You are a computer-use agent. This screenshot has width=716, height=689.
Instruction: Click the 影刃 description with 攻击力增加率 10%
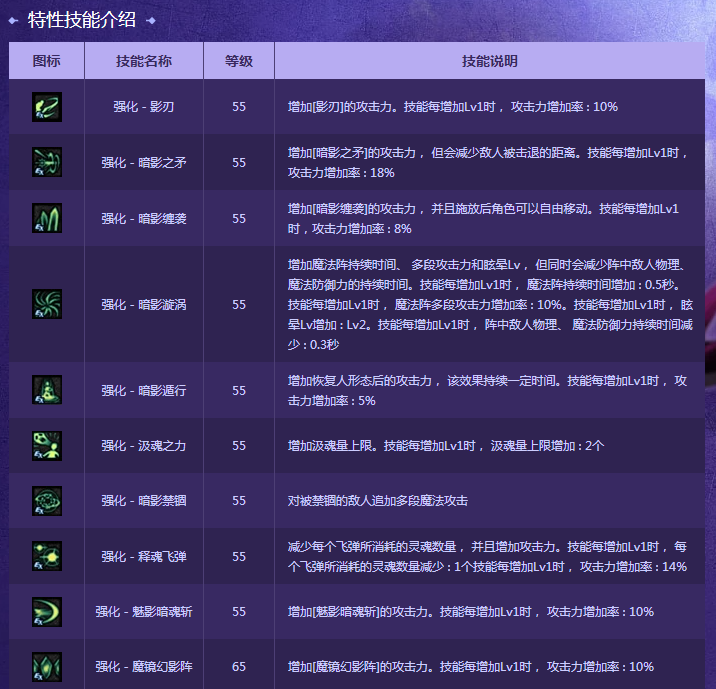click(x=453, y=107)
